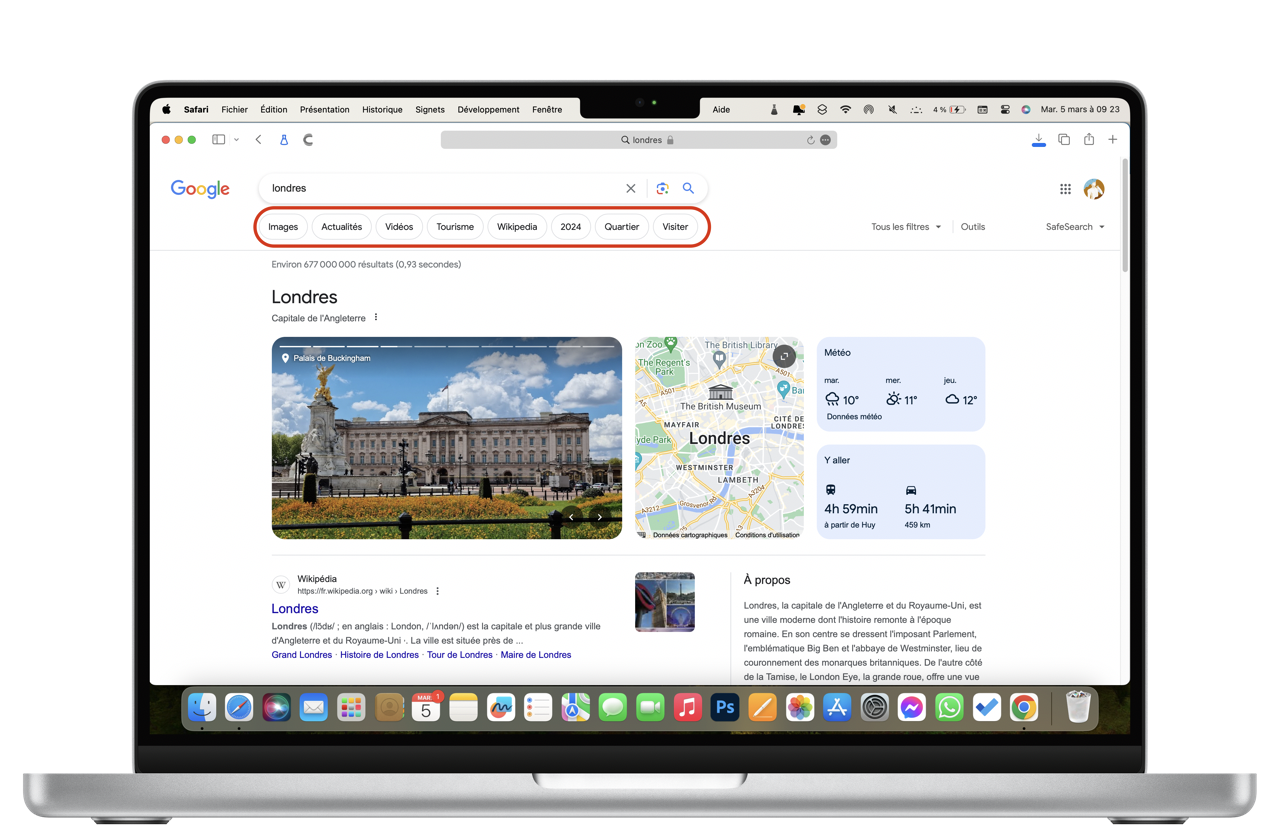This screenshot has height=832, width=1280.
Task: Open more options beside Capitale de l'Angleterre
Action: [x=376, y=318]
